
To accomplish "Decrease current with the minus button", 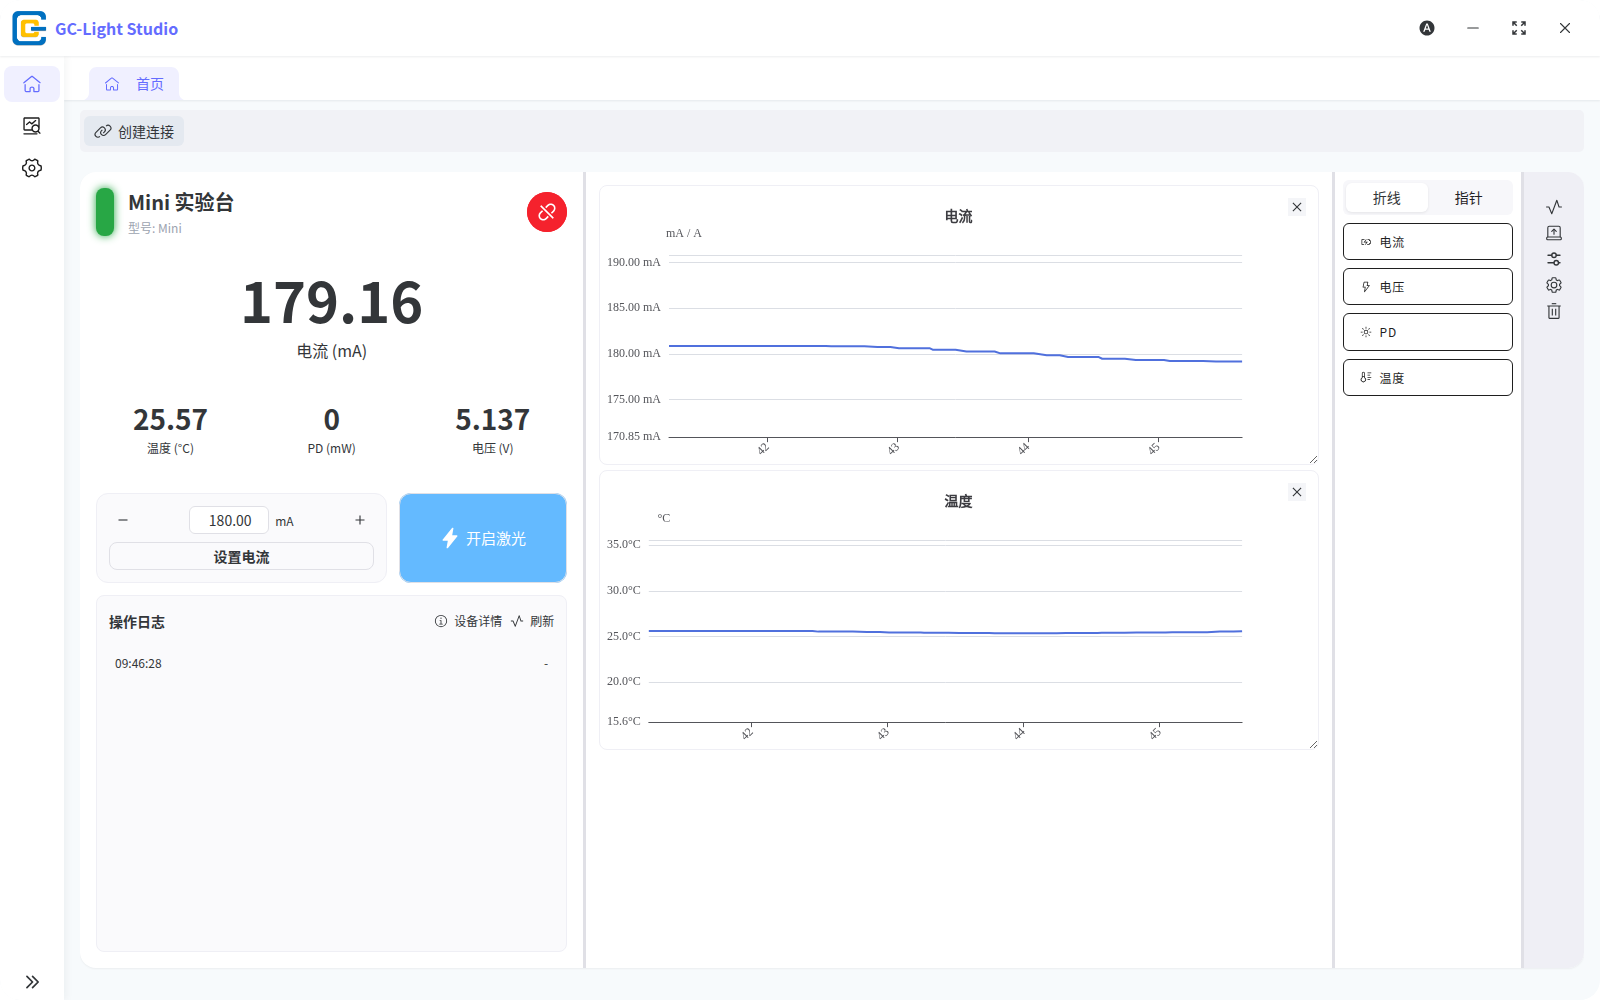I will click(x=123, y=520).
